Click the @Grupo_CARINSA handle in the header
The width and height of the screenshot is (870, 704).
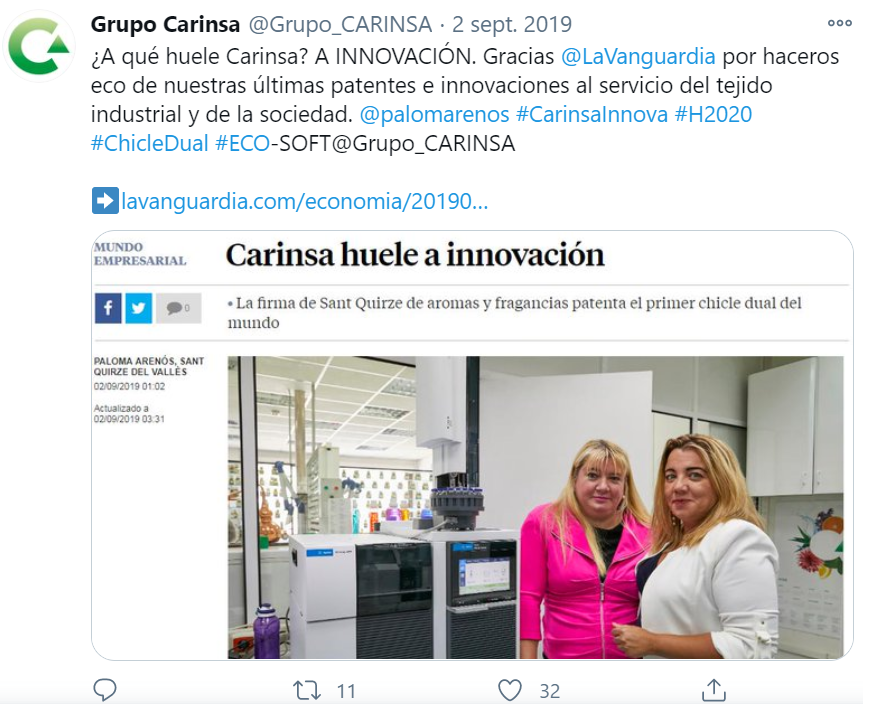tap(340, 24)
